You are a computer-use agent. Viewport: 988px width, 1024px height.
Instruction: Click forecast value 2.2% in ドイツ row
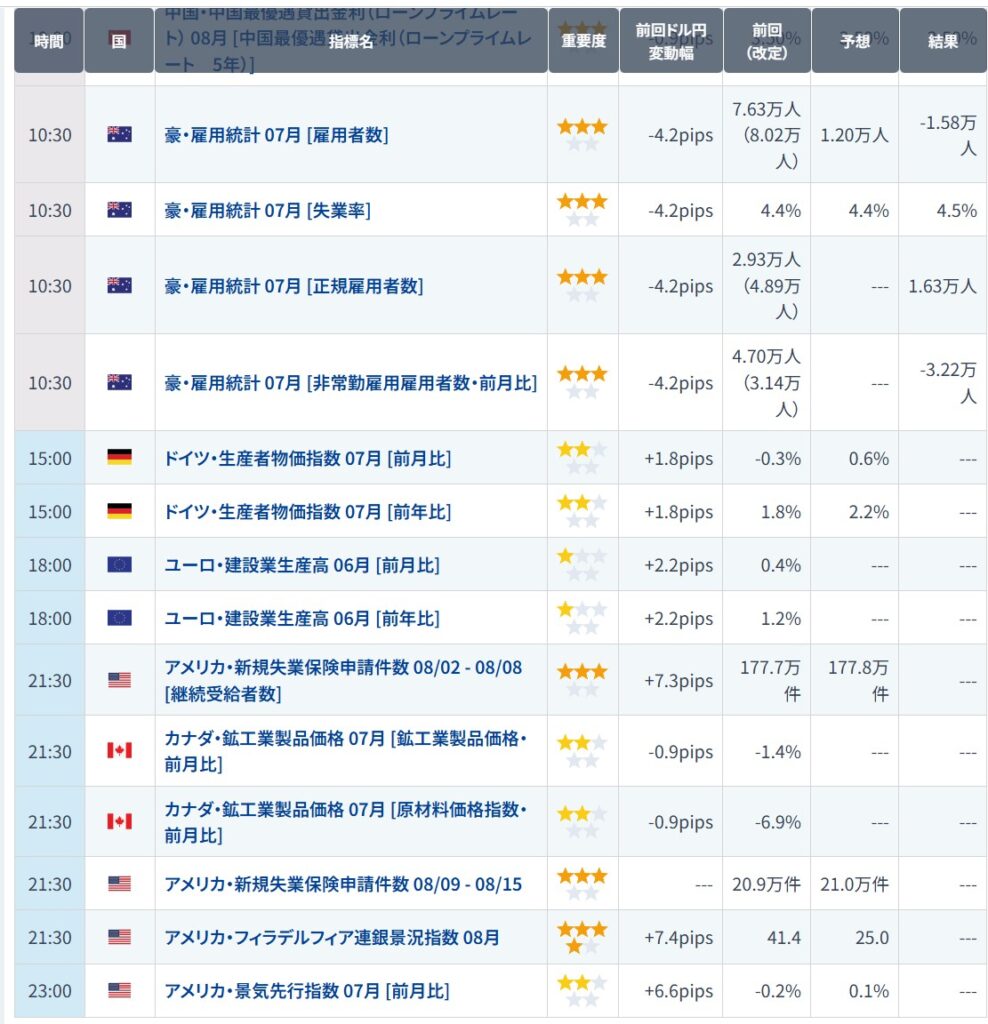pyautogui.click(x=868, y=512)
